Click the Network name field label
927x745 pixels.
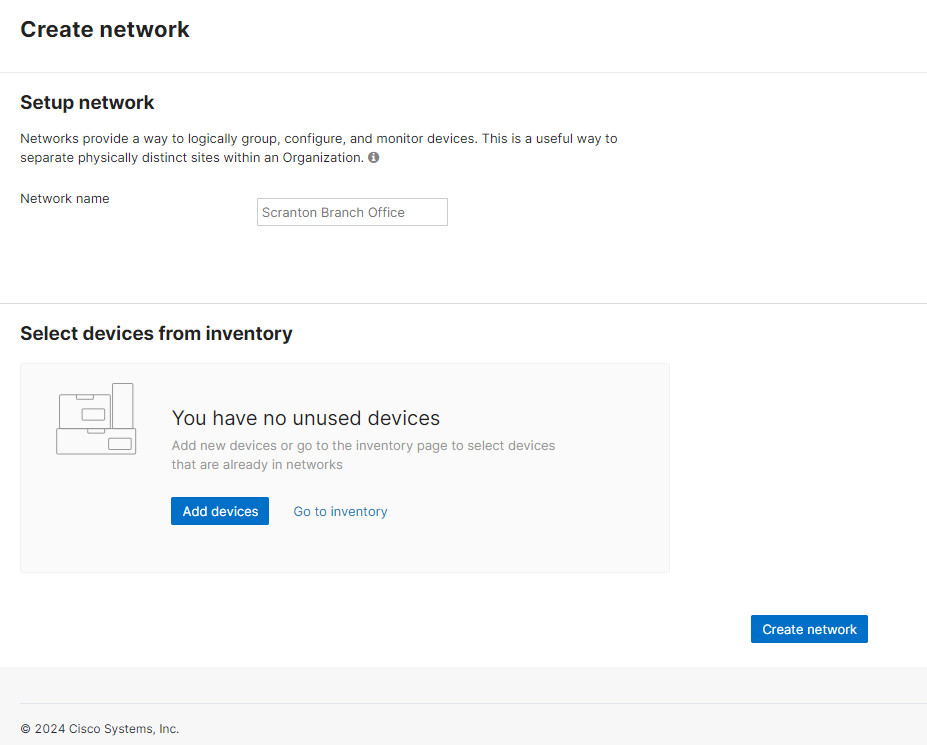point(65,198)
